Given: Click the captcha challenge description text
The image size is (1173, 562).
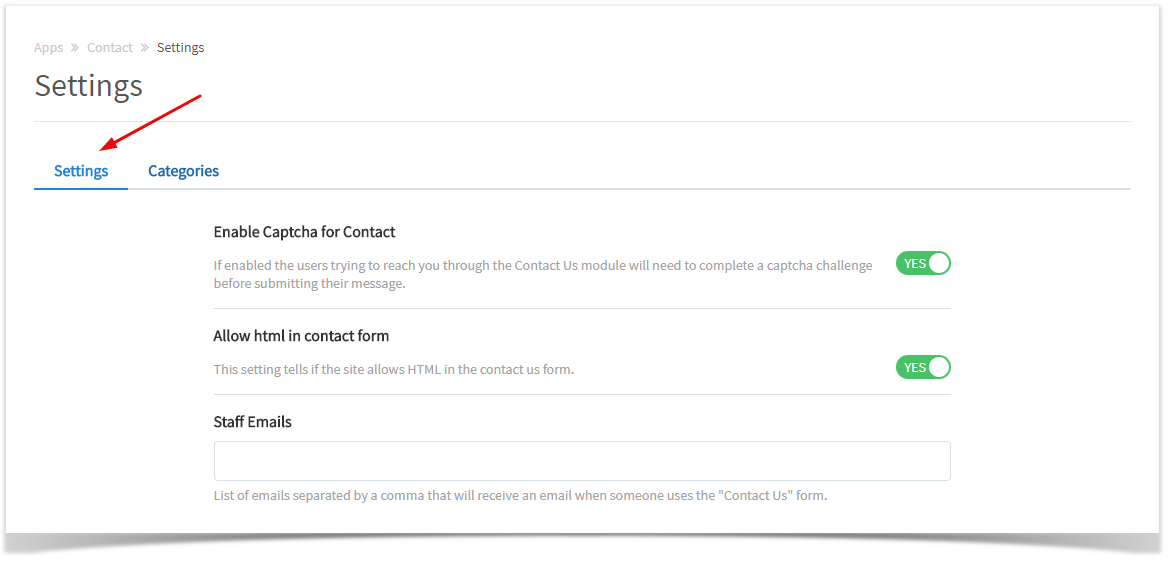Looking at the screenshot, I should (542, 274).
